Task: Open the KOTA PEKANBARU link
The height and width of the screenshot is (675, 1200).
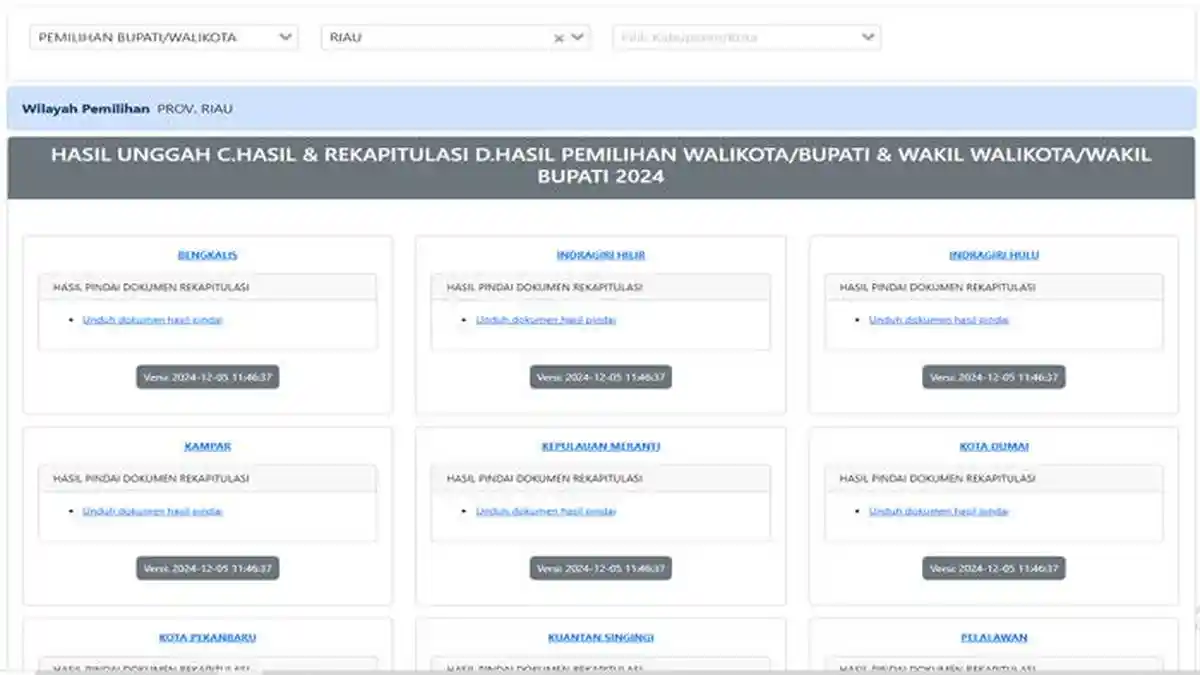Action: coord(207,637)
